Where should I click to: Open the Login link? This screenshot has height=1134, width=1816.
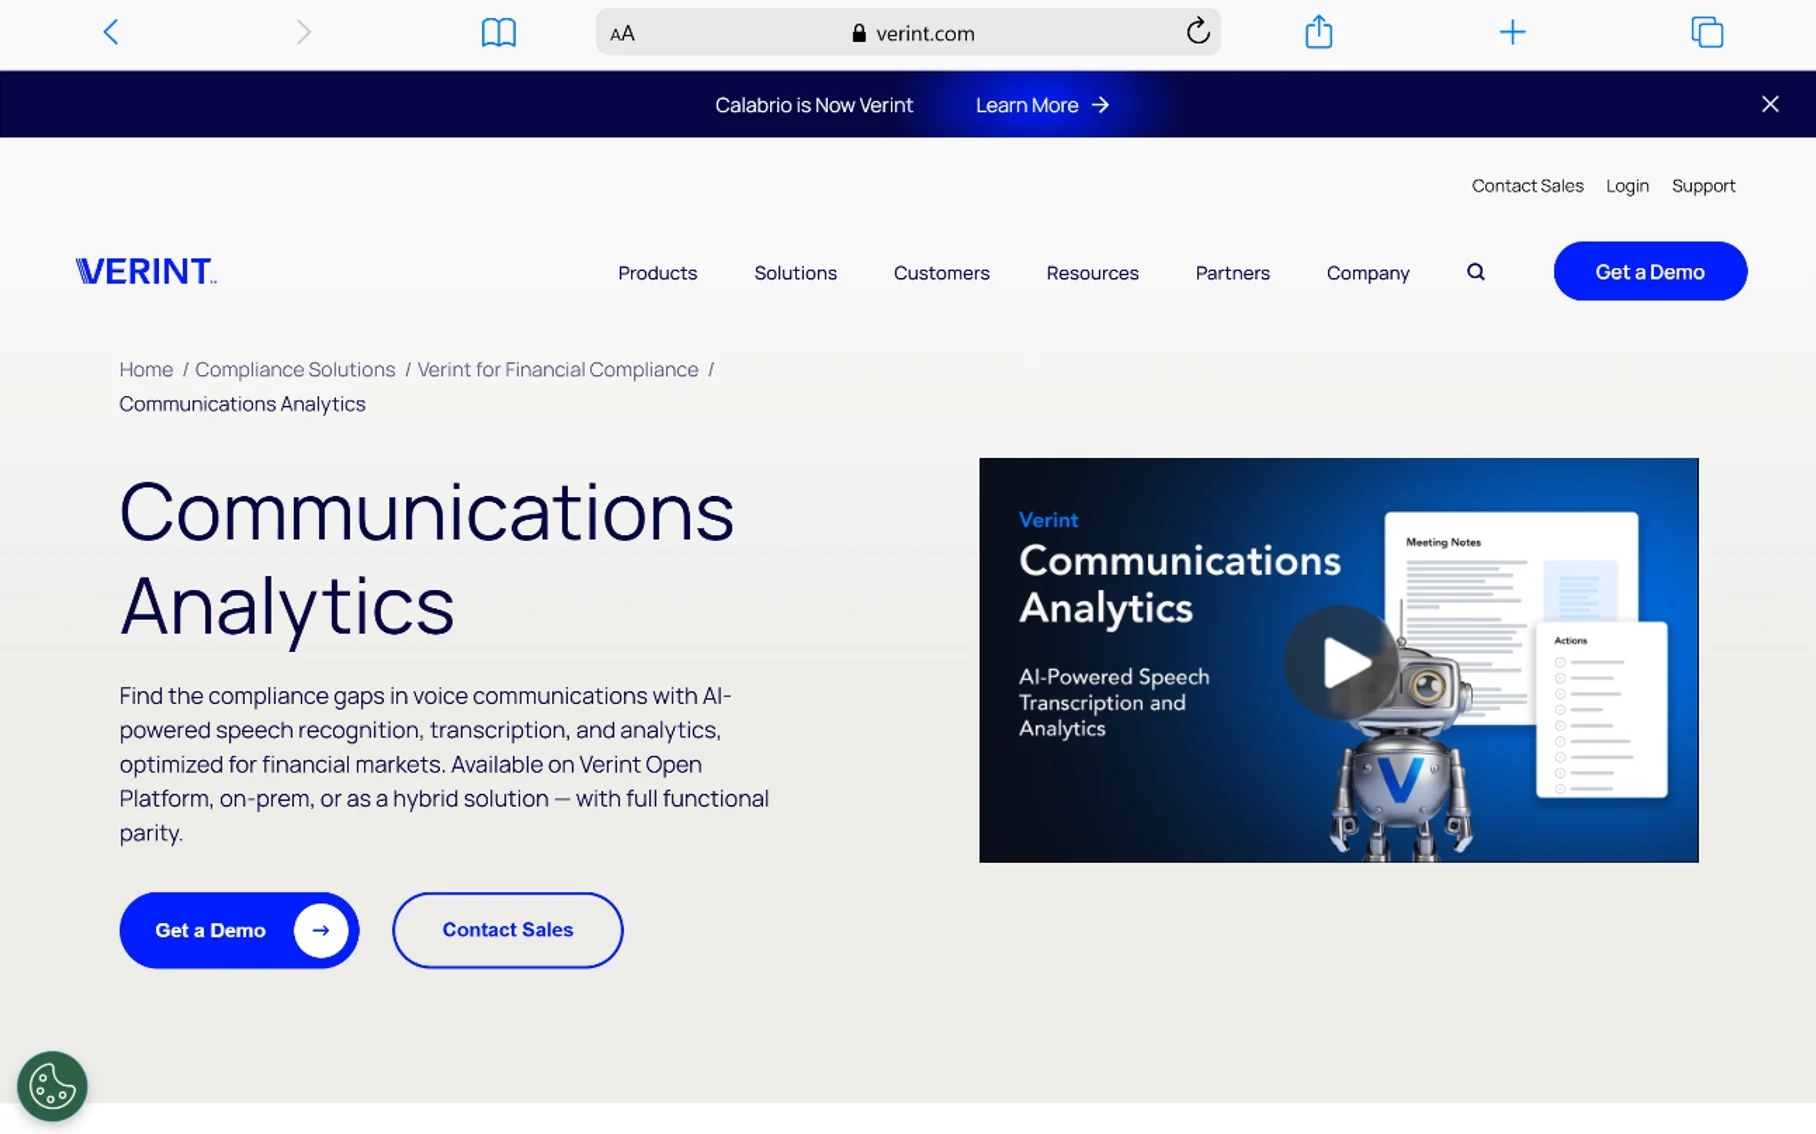coord(1627,186)
